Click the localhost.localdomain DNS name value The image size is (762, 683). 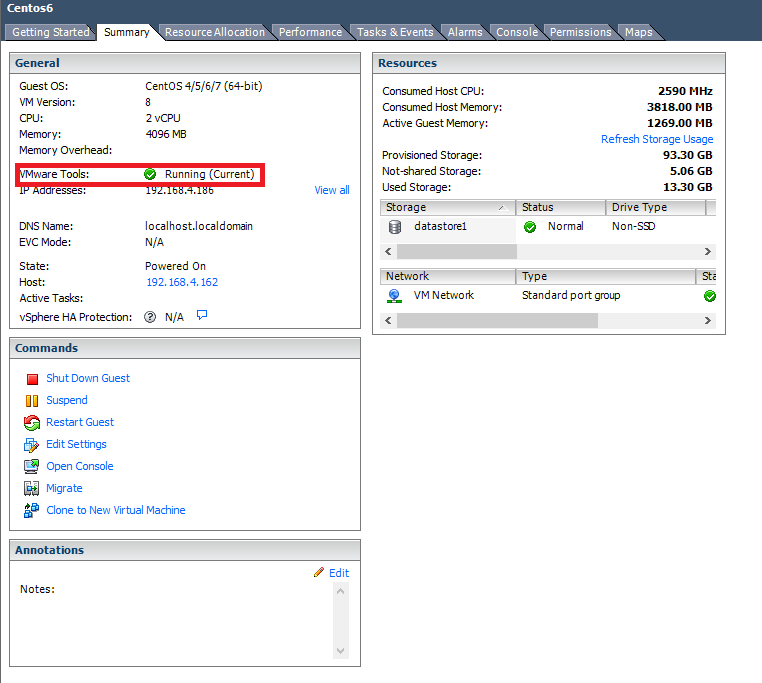tap(199, 226)
